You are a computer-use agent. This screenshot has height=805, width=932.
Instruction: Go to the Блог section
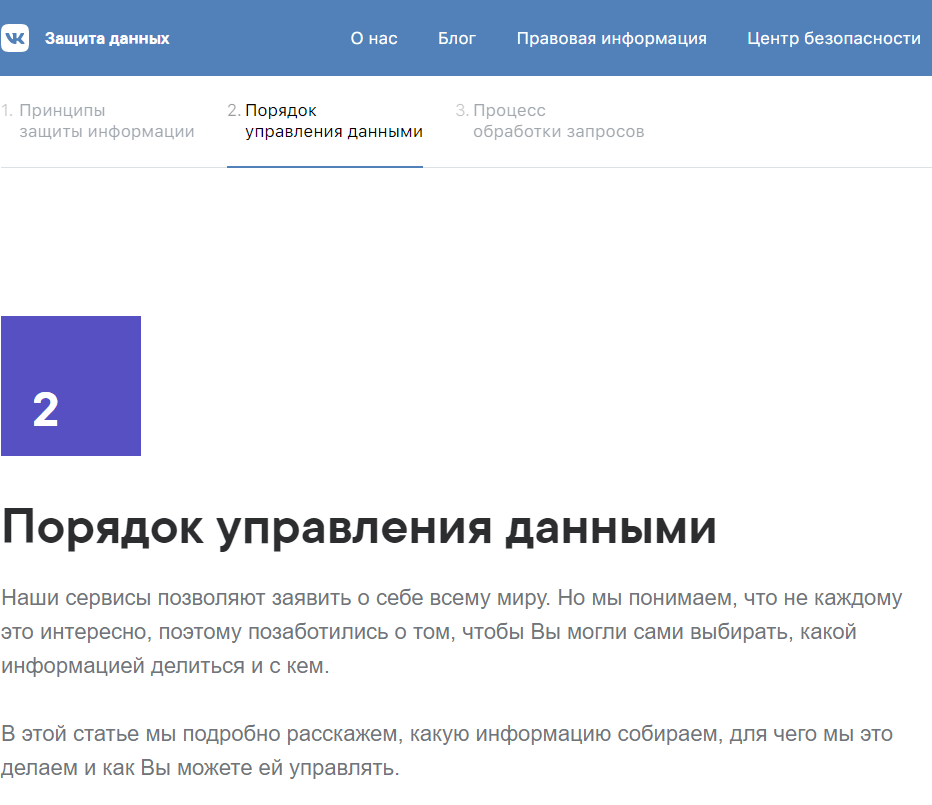tap(456, 39)
